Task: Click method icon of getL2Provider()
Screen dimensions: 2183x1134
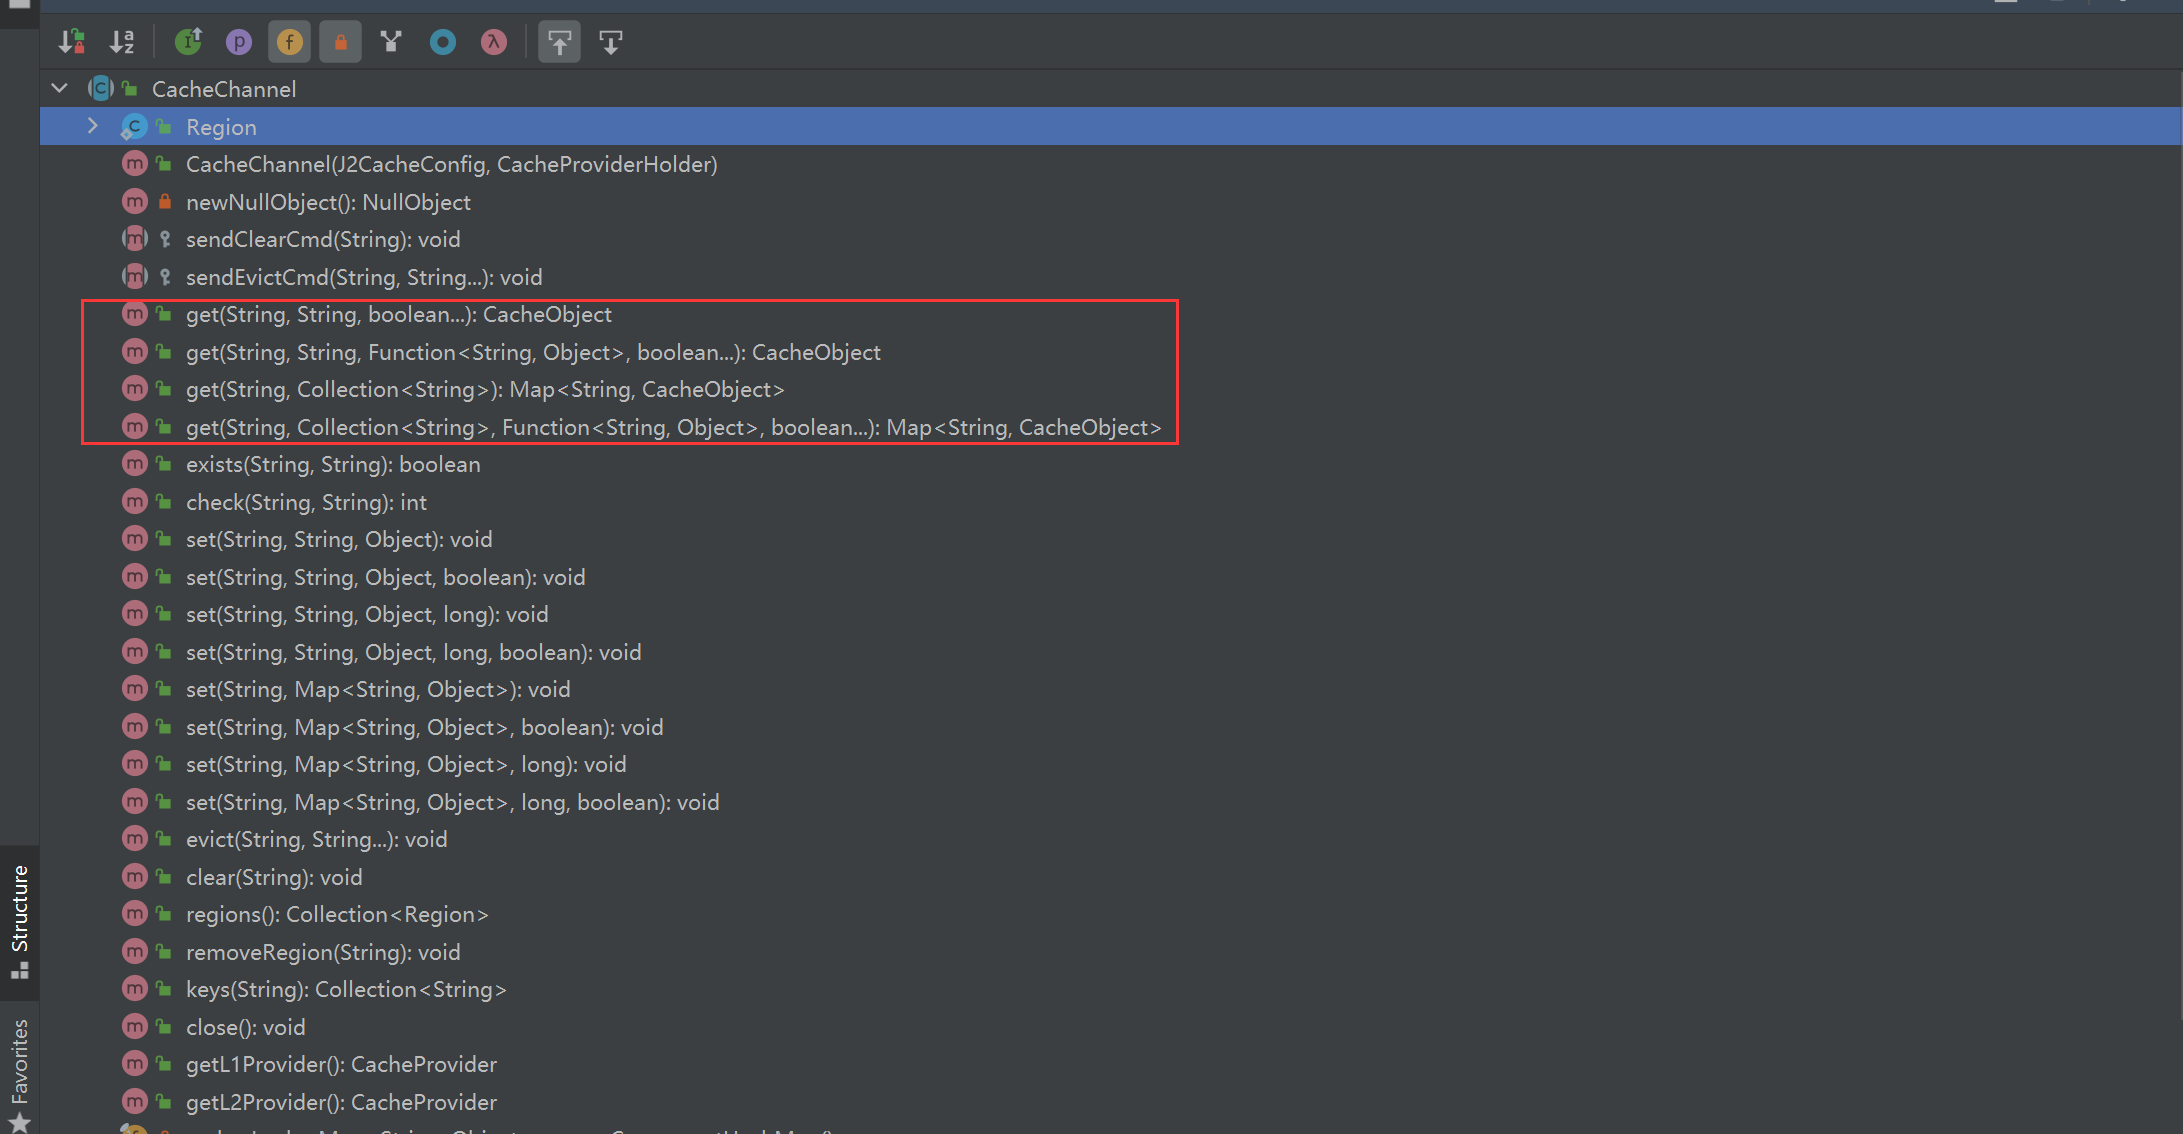Action: coord(134,1102)
